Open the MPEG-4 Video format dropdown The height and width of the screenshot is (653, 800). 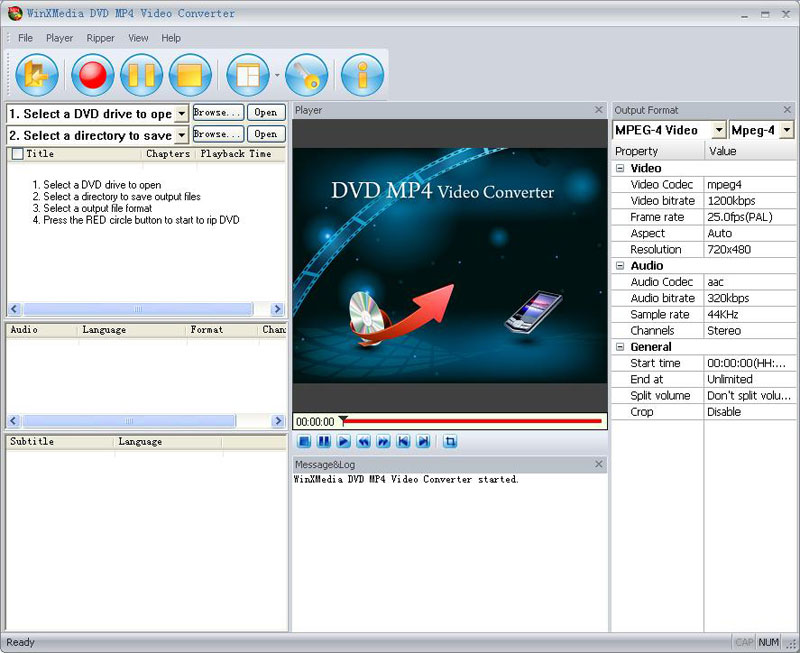[x=719, y=130]
